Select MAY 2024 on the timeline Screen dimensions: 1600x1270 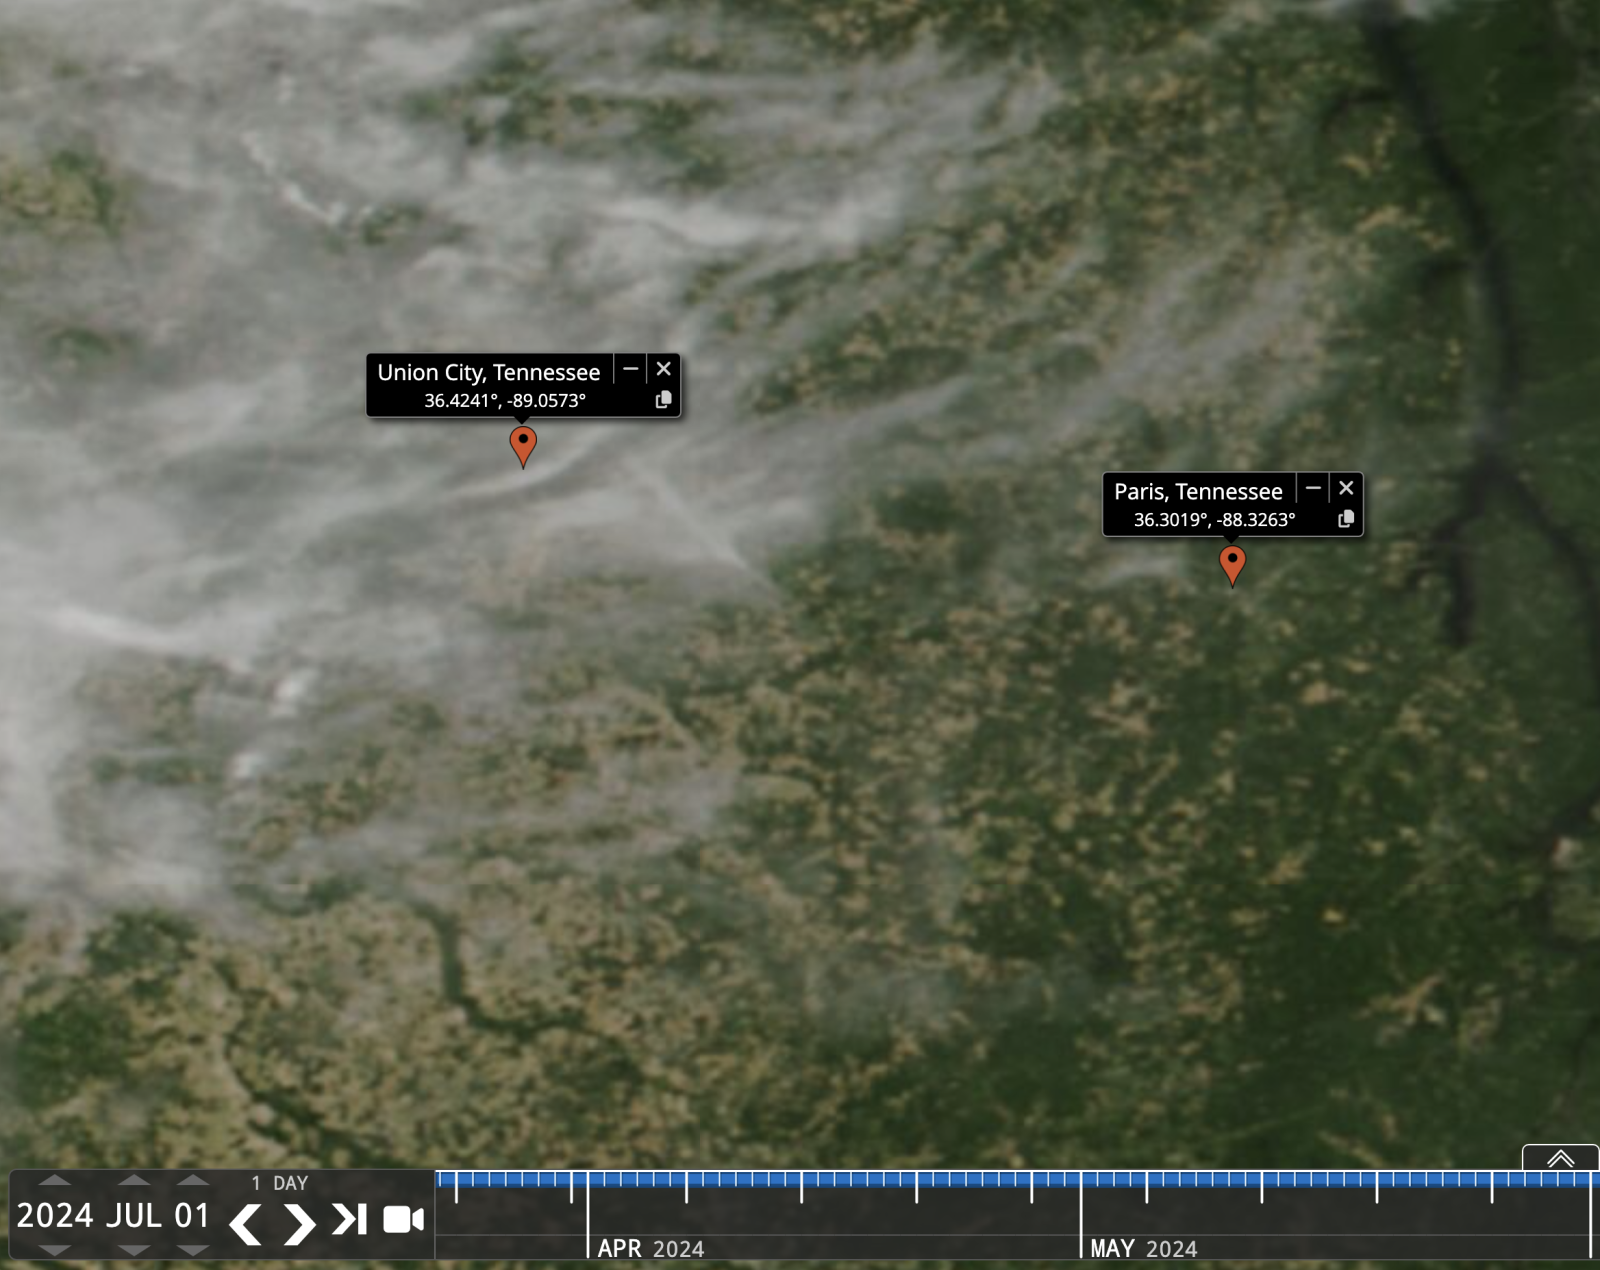click(1143, 1248)
